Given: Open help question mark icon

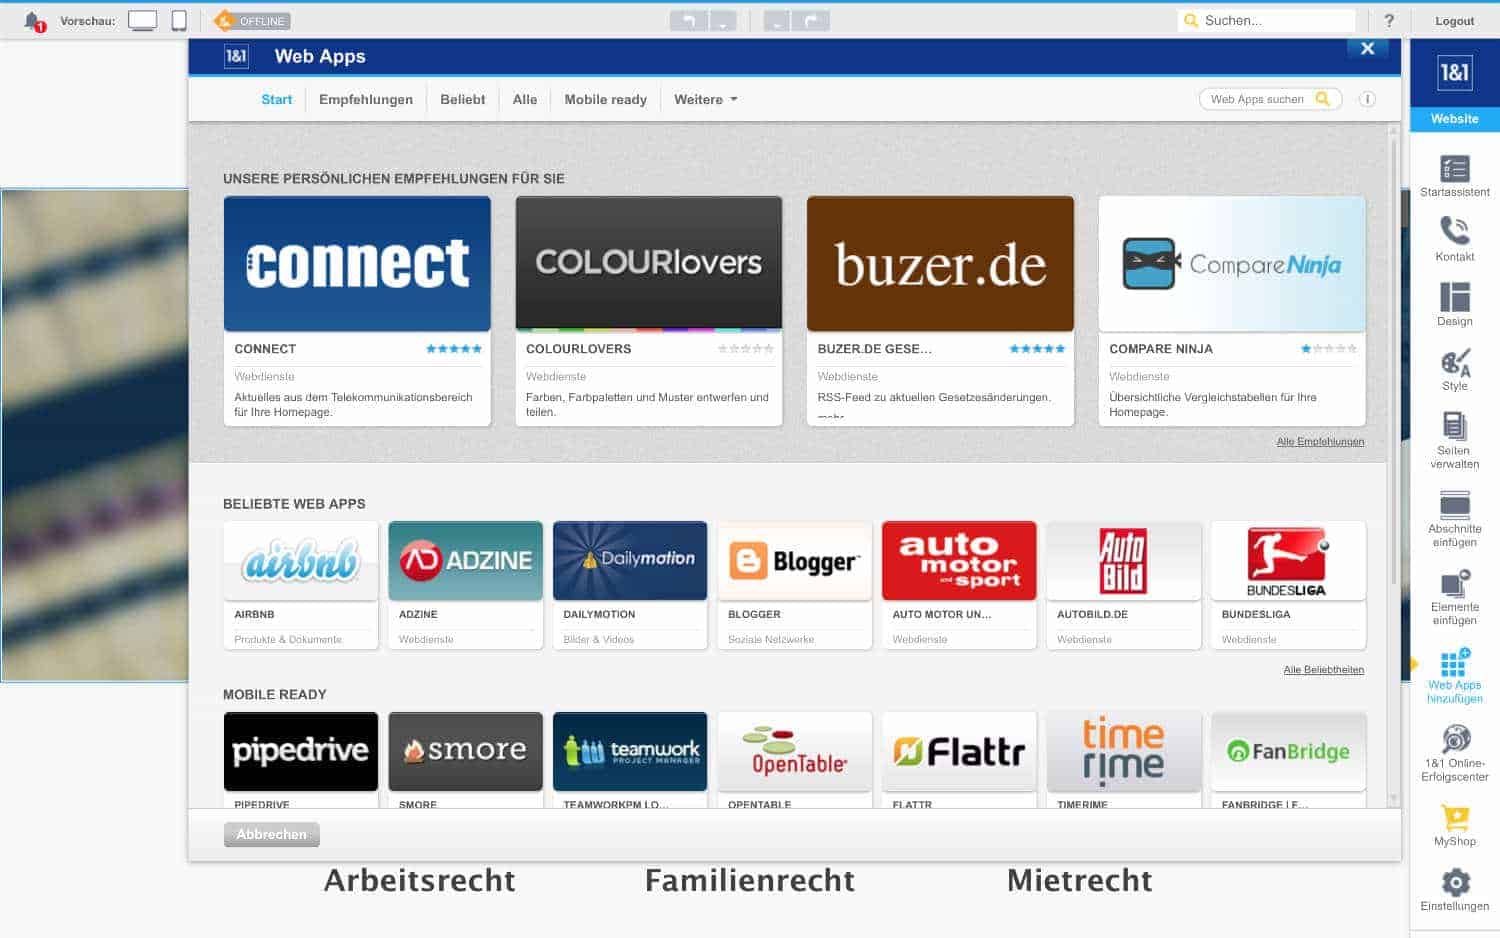Looking at the screenshot, I should pos(1389,21).
